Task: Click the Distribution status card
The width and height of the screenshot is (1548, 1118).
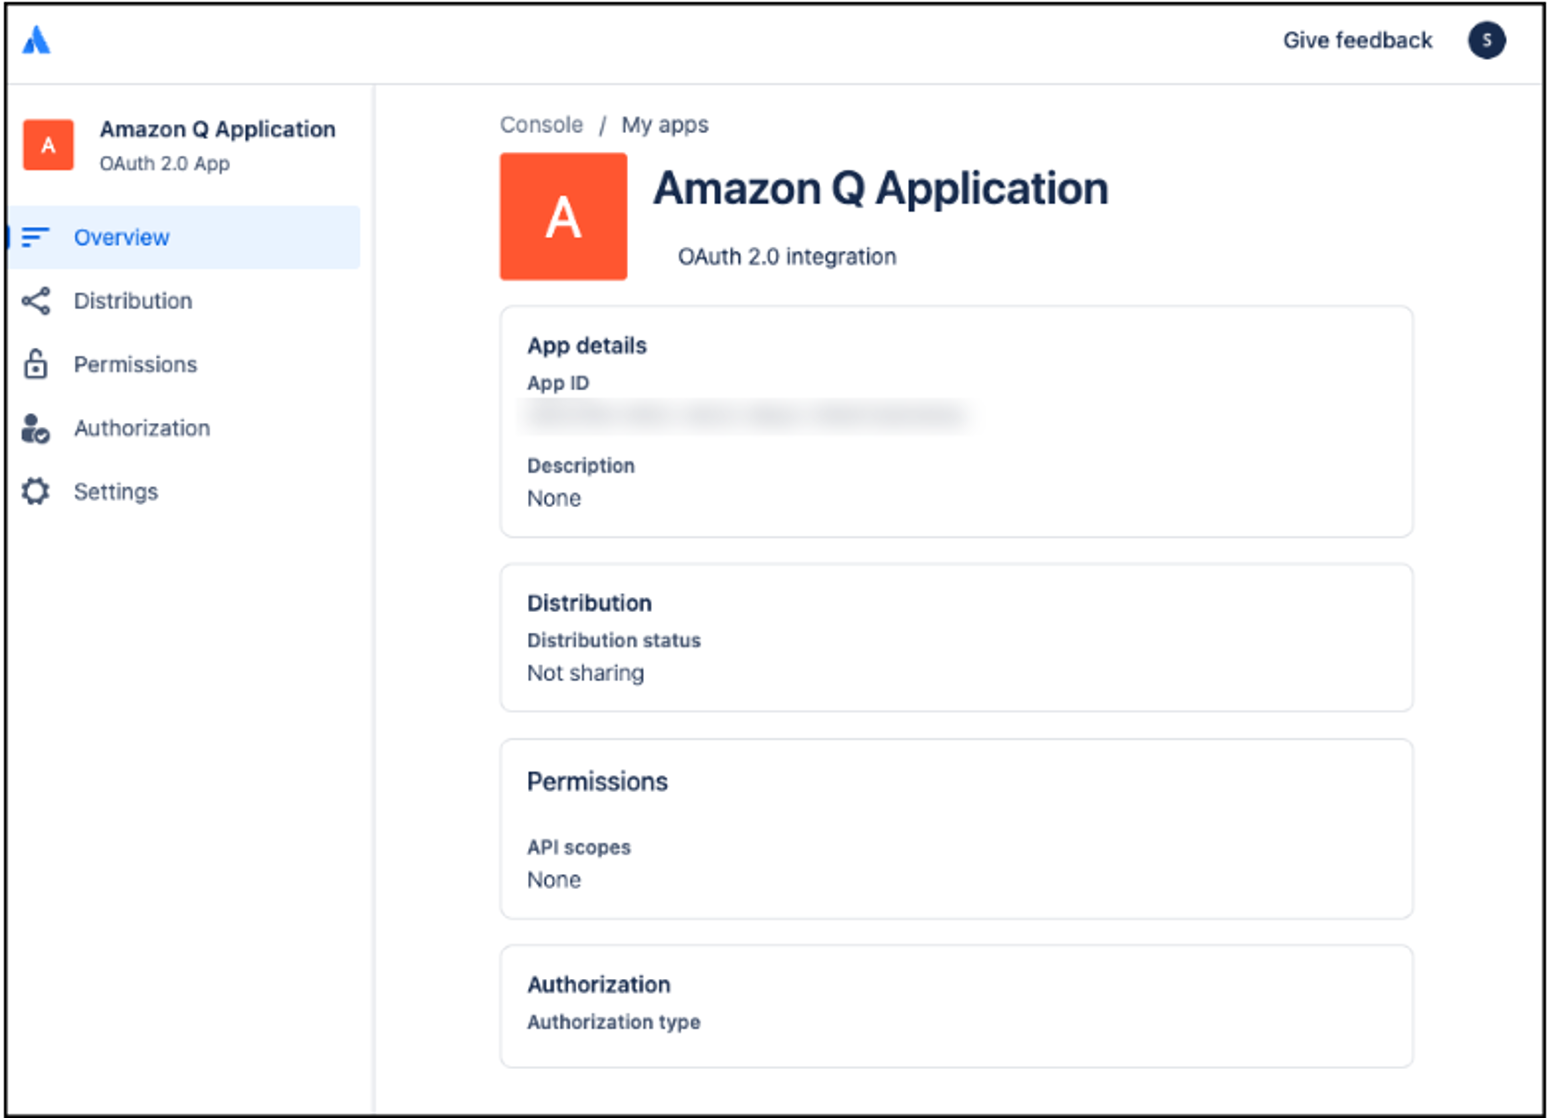Action: pyautogui.click(x=956, y=638)
